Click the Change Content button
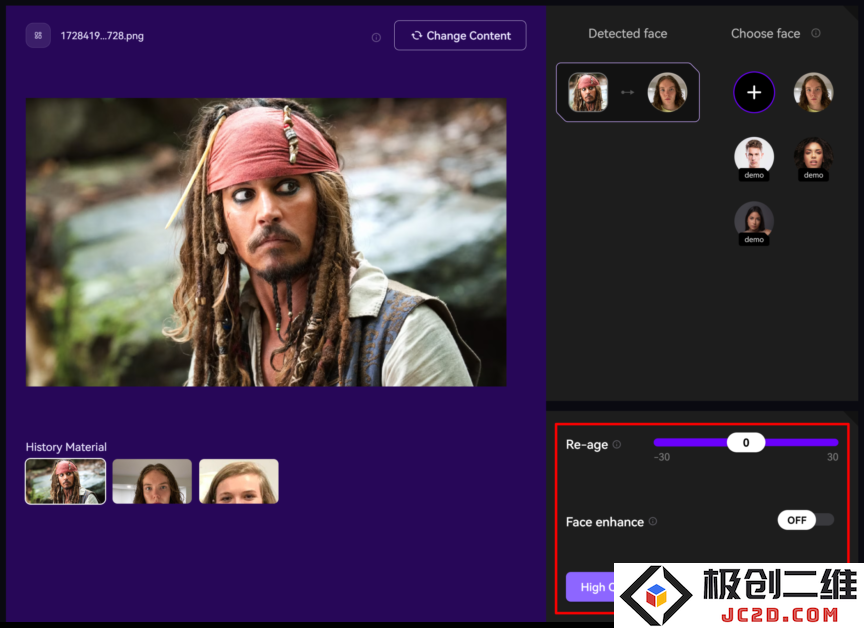Viewport: 864px width, 628px height. click(x=460, y=35)
